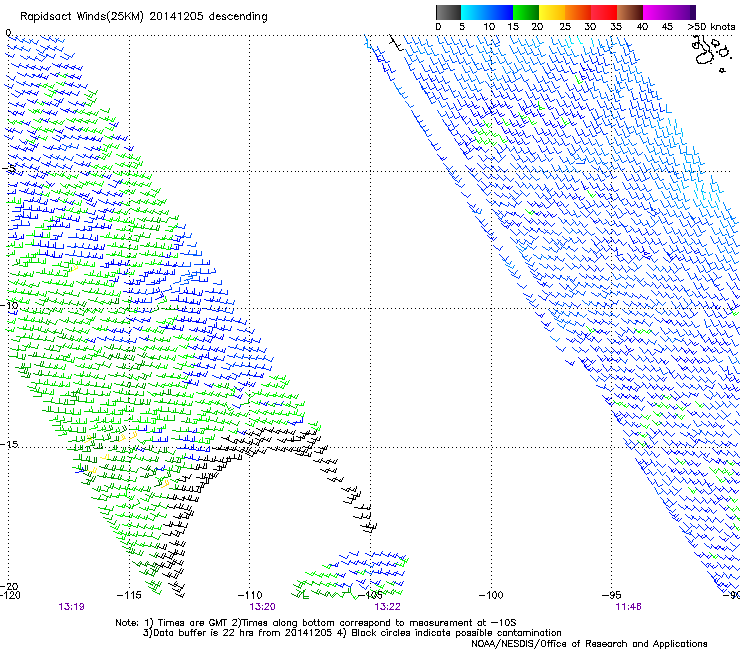Click the yellow 20-25 knots color swatch
Screen dimensions: 740x650
tap(552, 12)
